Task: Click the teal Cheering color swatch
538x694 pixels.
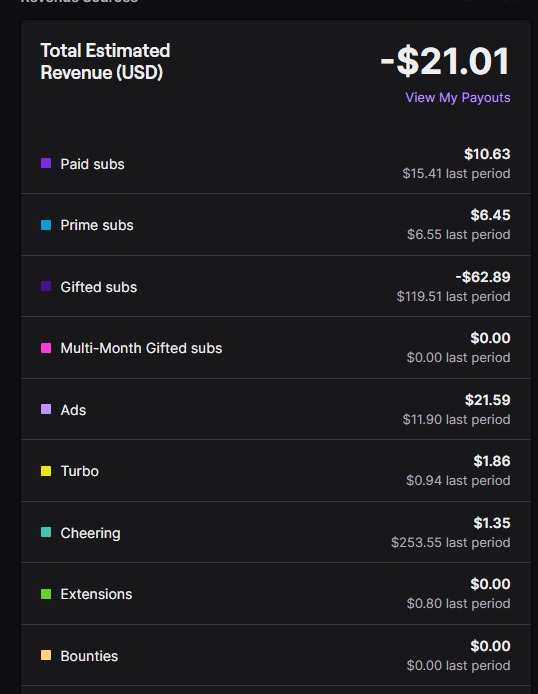Action: tap(46, 532)
